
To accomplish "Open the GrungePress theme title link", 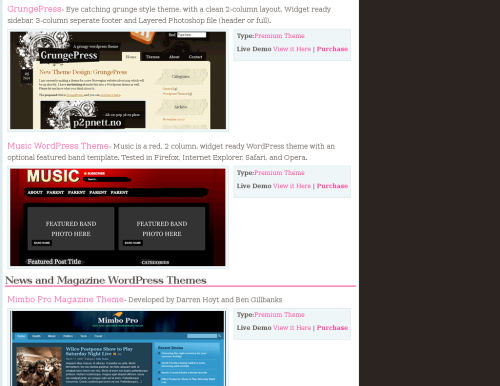I will [34, 9].
